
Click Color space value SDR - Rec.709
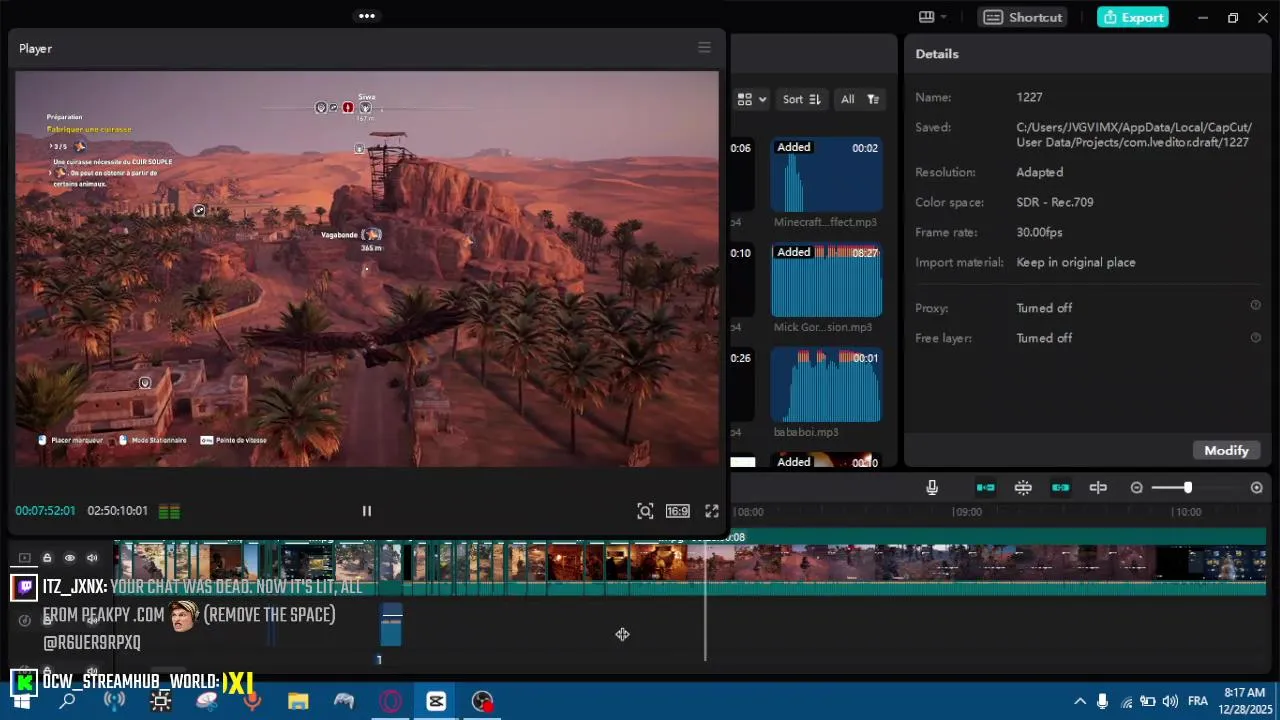[x=1055, y=202]
